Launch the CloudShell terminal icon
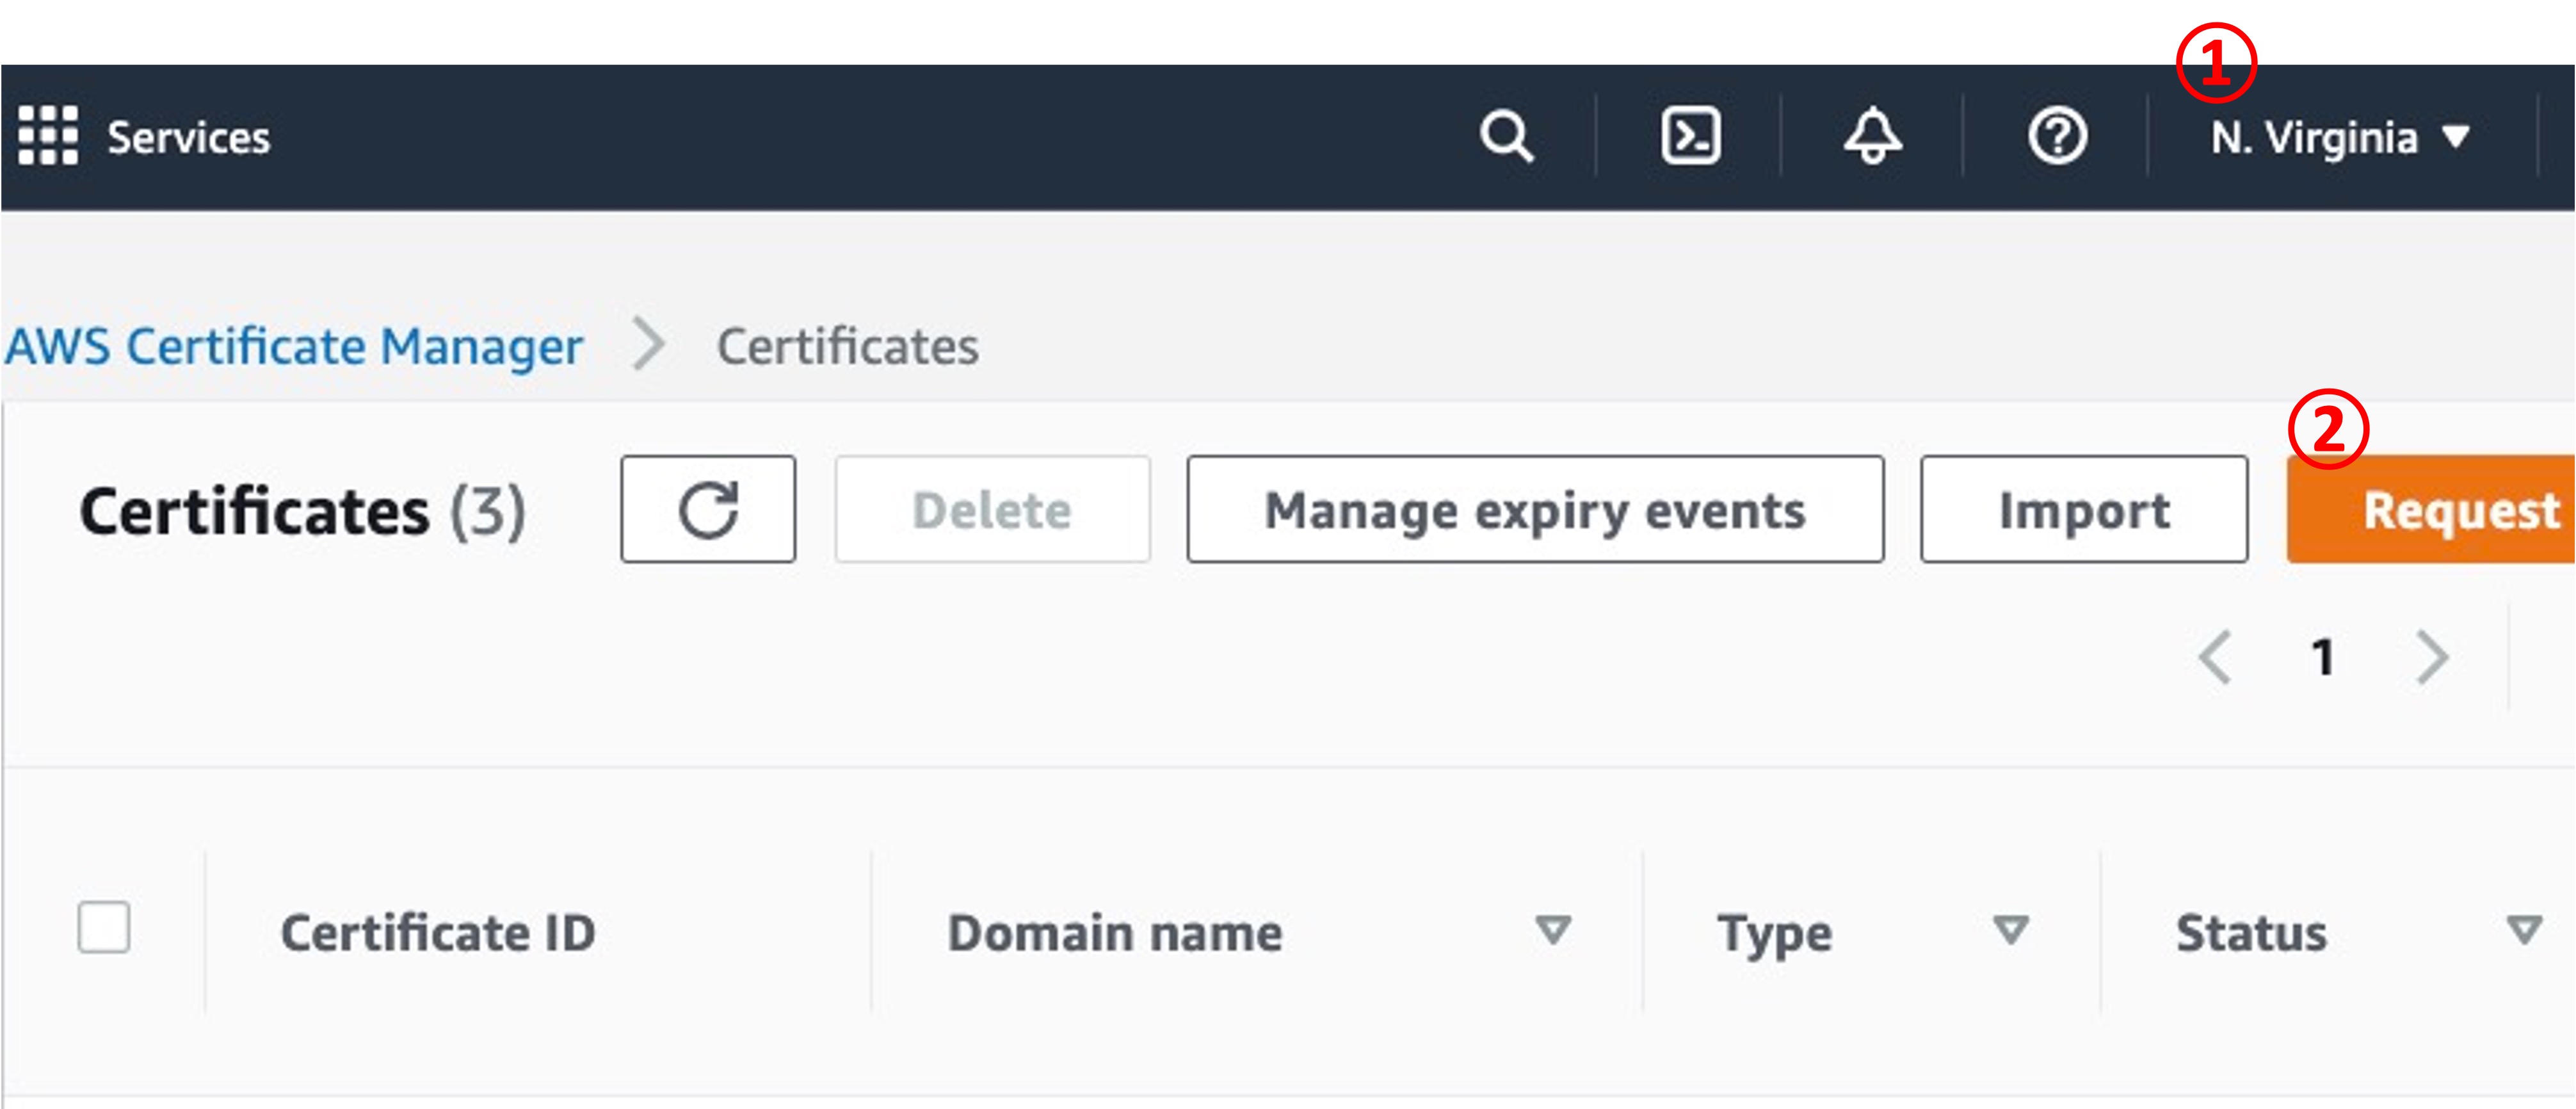Image resolution: width=2576 pixels, height=1109 pixels. [x=1690, y=136]
